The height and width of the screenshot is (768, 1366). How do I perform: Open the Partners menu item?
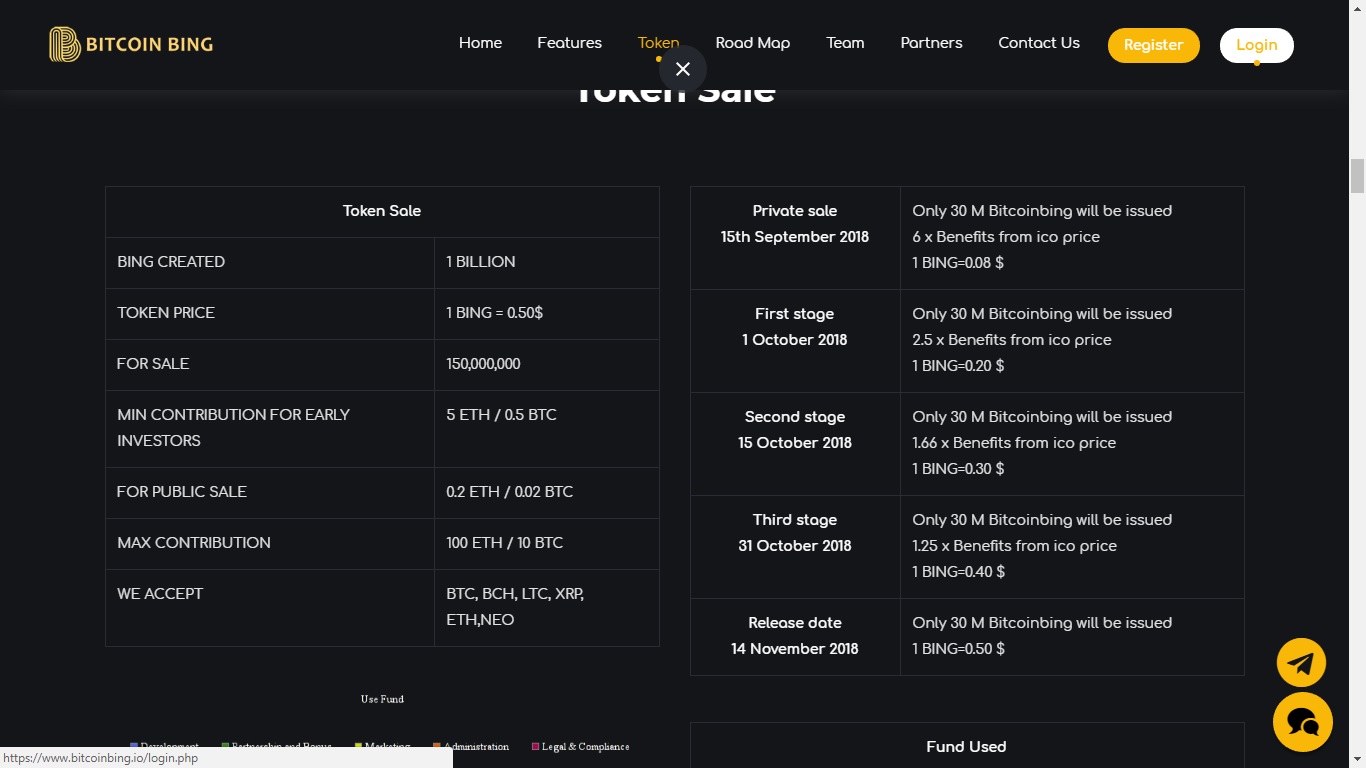coord(931,43)
